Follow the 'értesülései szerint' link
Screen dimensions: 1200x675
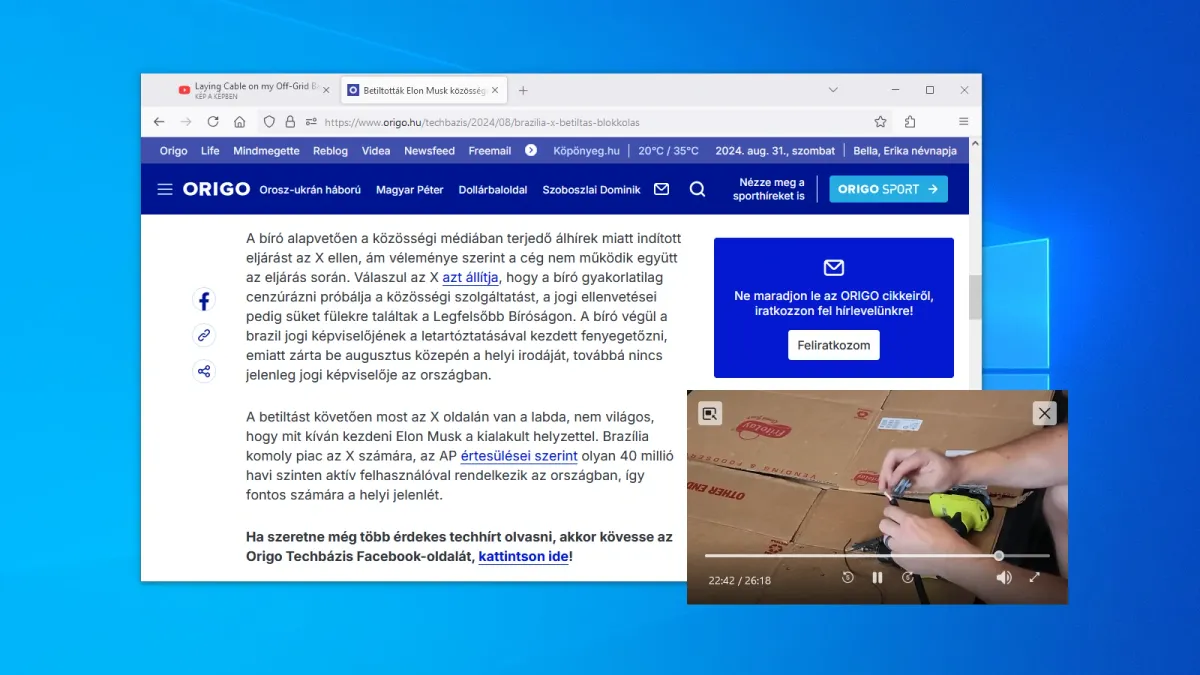click(x=519, y=456)
